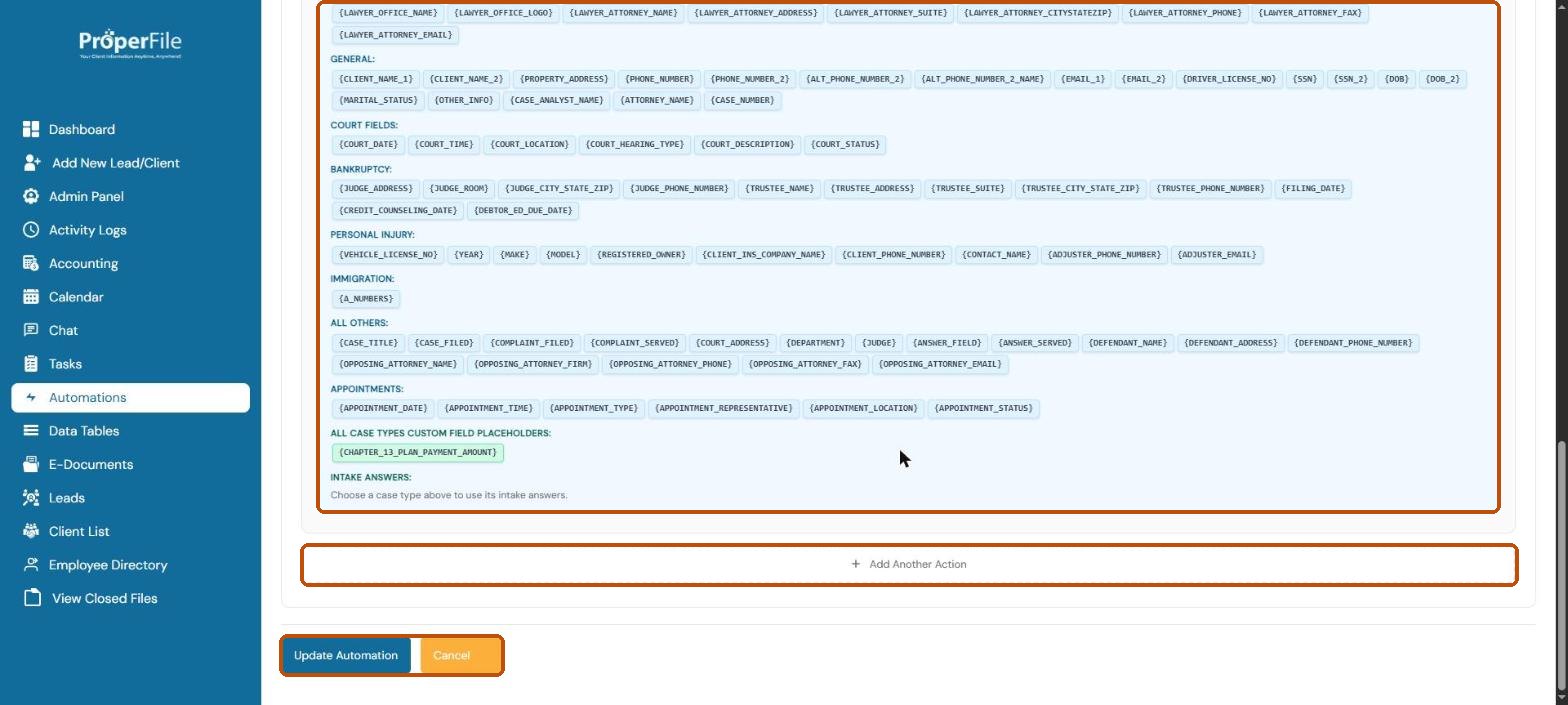Insert the {APPOINTMENT_STATUS} placeholder

[983, 409]
